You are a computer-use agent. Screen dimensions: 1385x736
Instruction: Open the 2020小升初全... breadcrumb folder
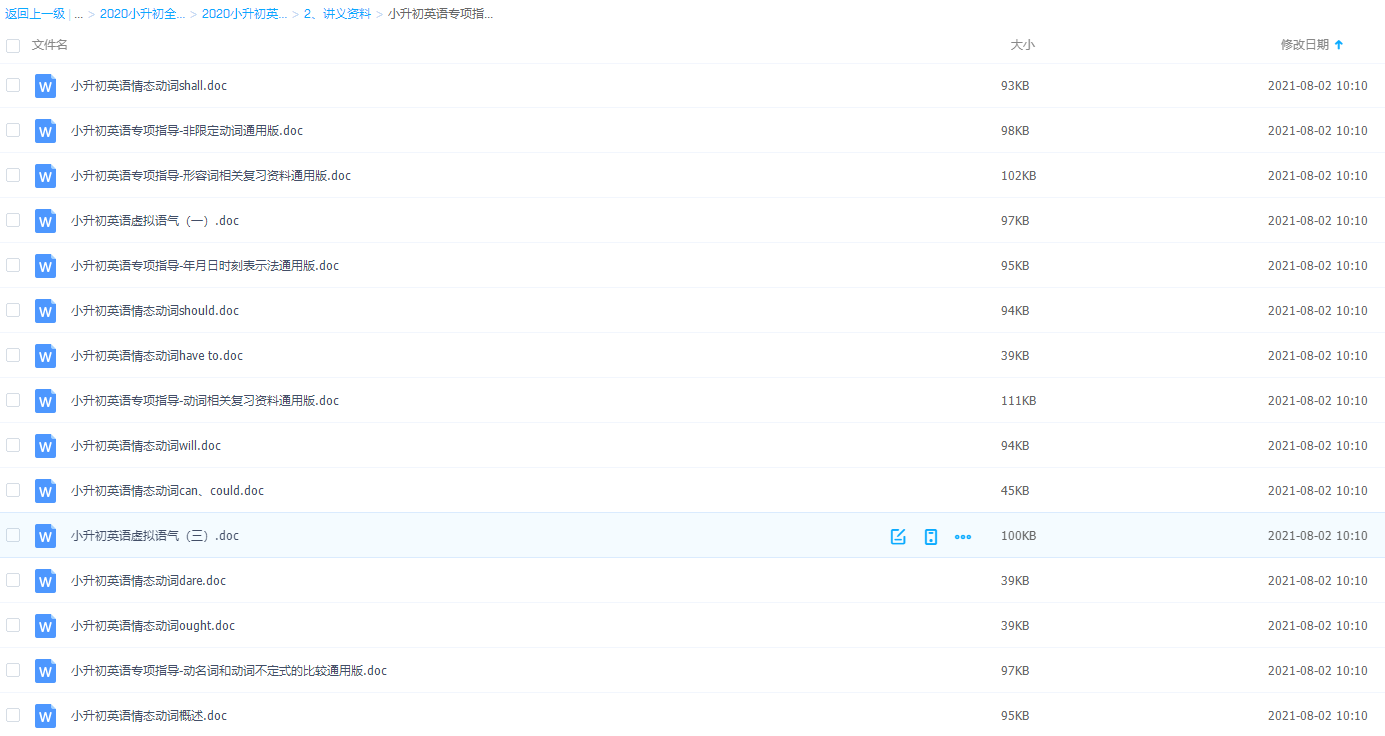(x=142, y=14)
